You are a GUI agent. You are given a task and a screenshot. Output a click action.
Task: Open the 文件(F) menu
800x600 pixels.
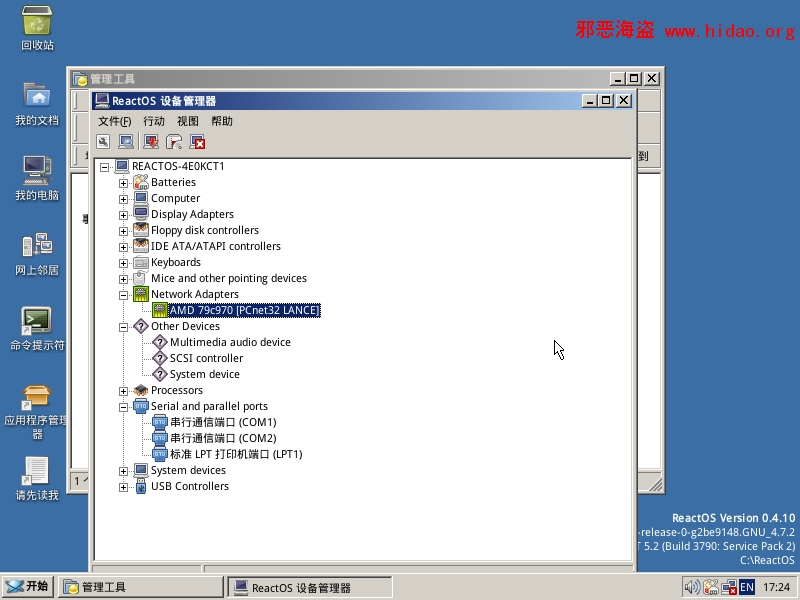(114, 121)
